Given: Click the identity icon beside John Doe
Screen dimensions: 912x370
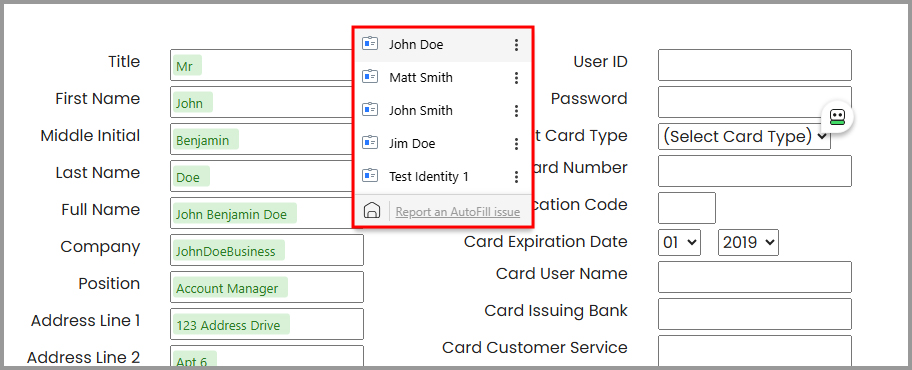Looking at the screenshot, I should click(370, 44).
